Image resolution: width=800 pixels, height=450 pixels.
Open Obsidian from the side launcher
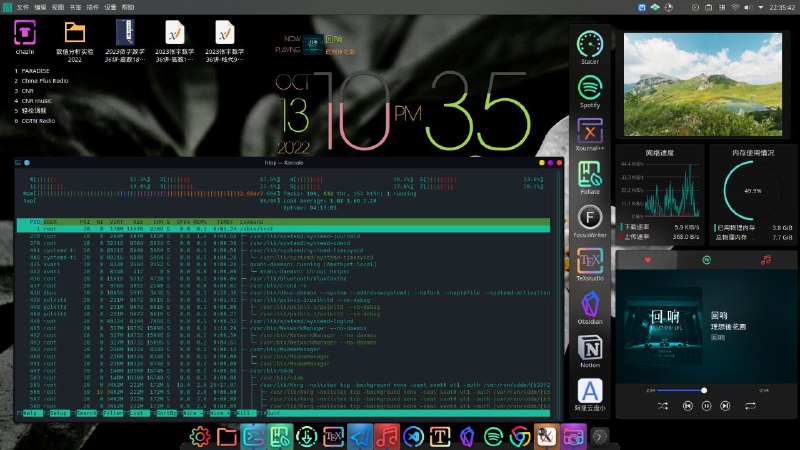(x=590, y=308)
